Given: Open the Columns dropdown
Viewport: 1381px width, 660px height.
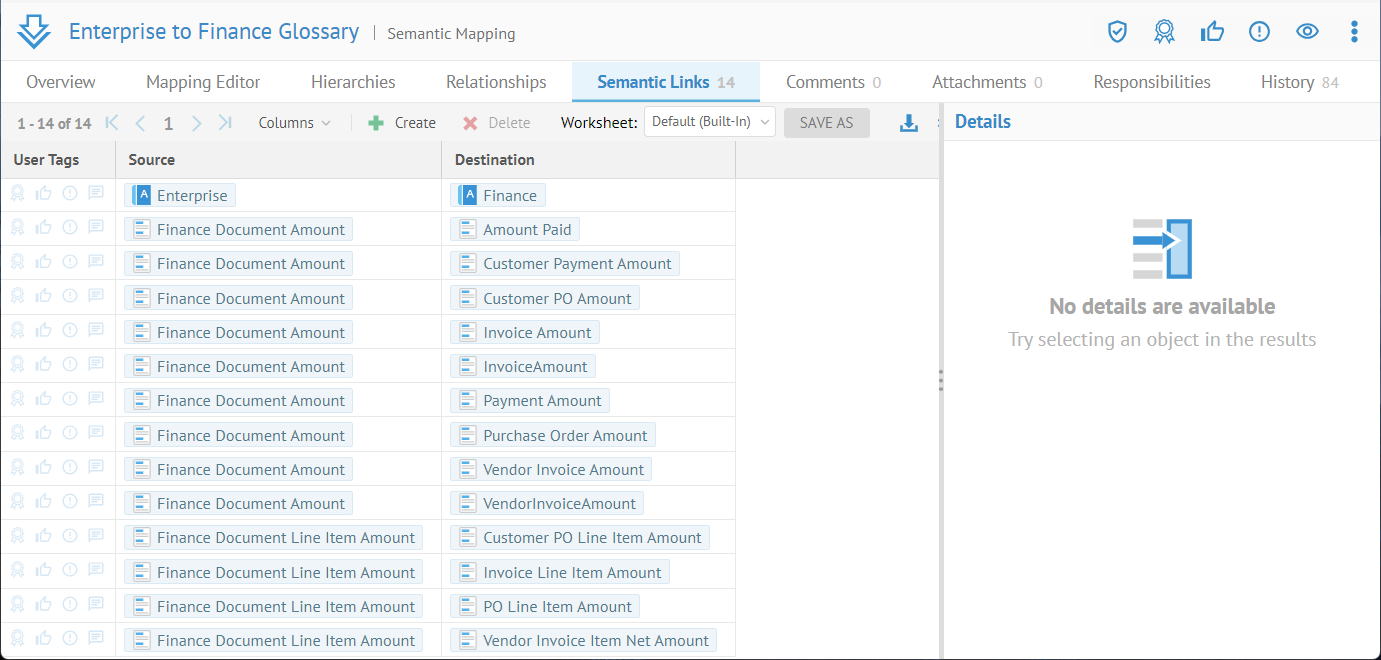Looking at the screenshot, I should click(x=294, y=123).
